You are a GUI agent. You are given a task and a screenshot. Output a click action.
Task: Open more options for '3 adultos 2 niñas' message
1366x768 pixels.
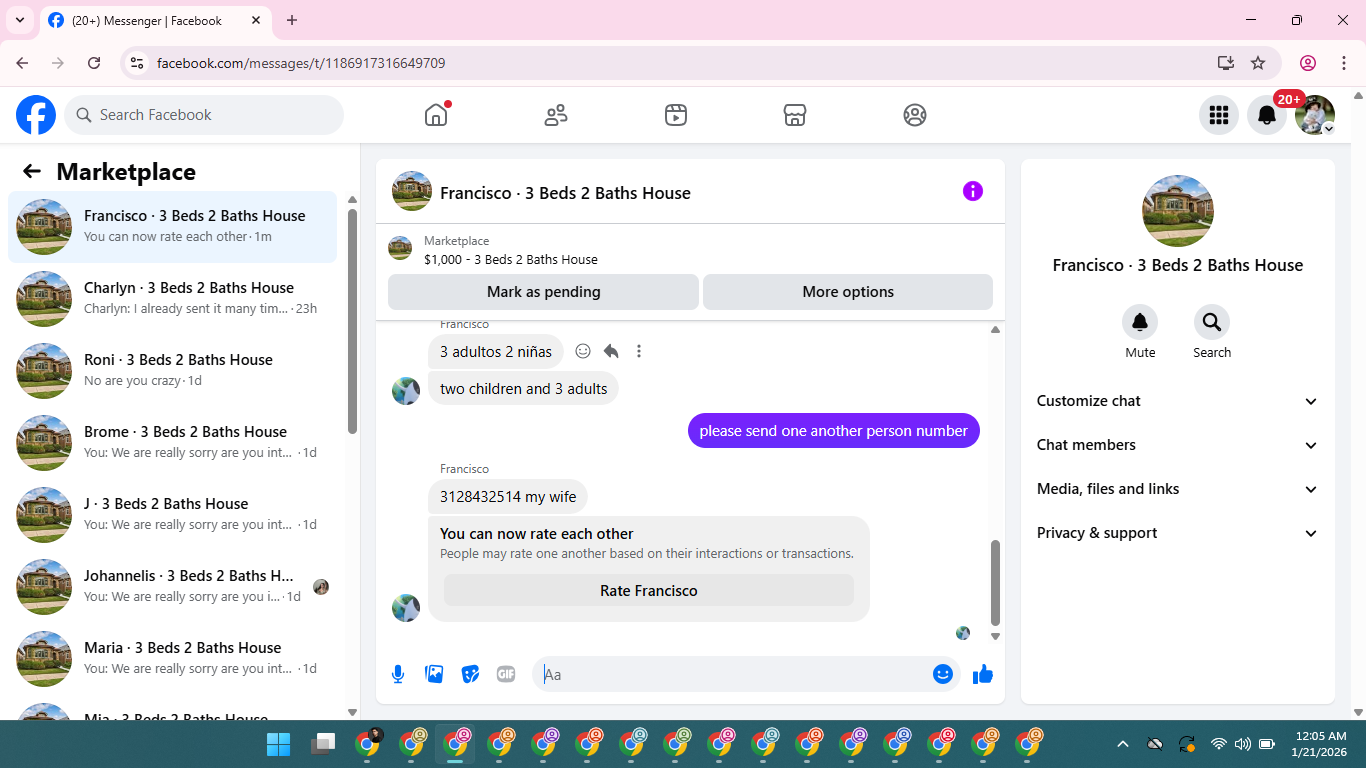pos(639,351)
